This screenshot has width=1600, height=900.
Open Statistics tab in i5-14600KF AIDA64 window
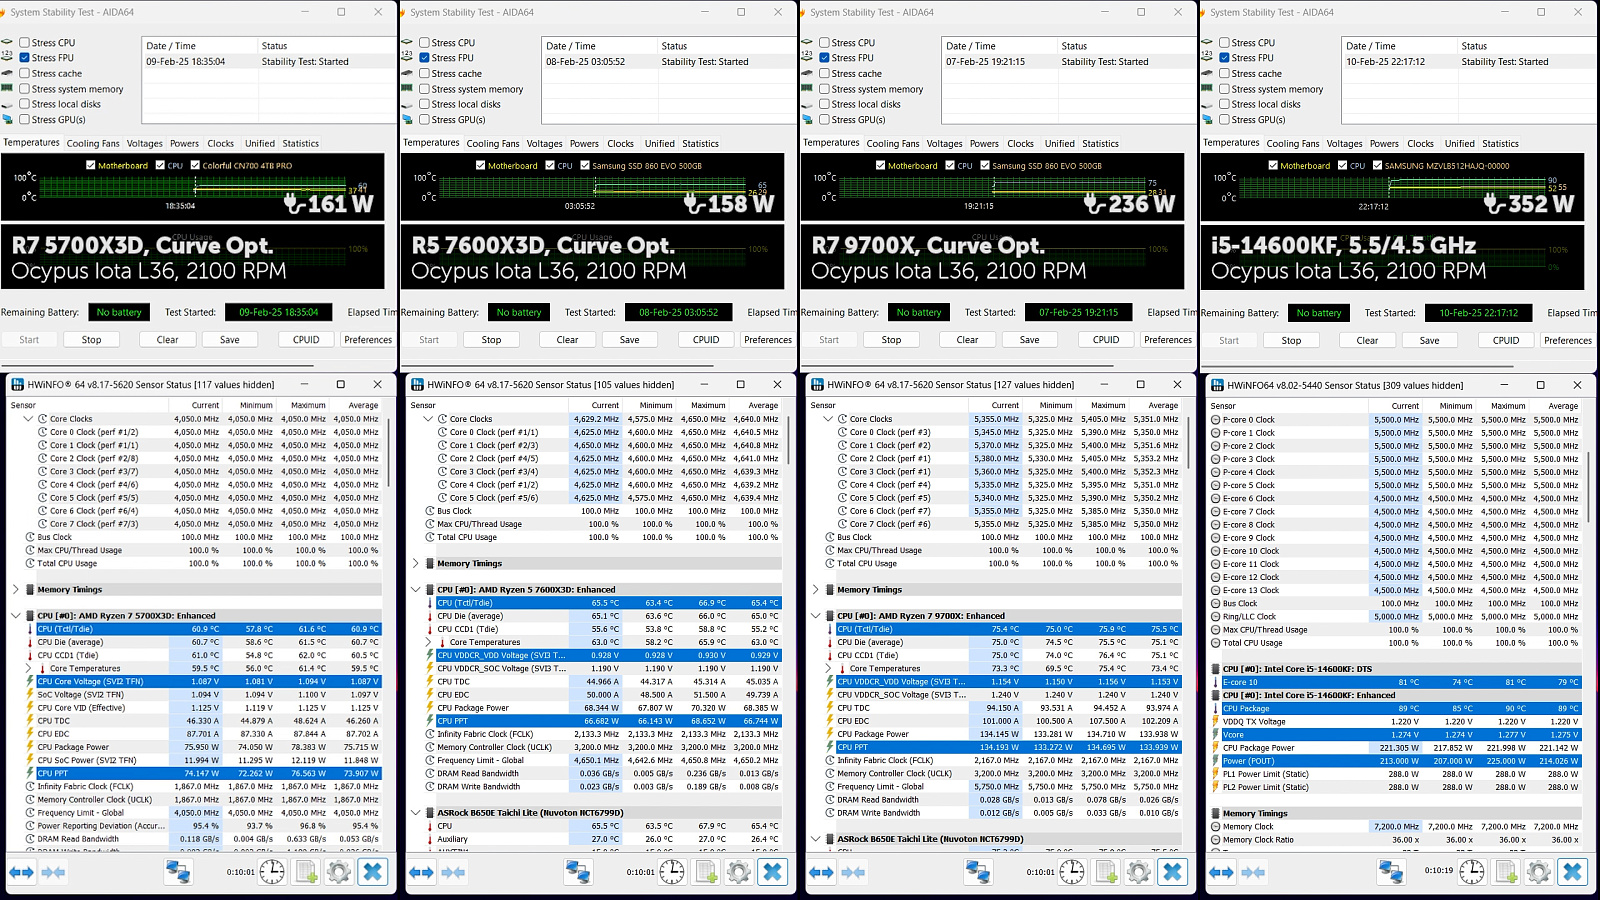click(1500, 144)
